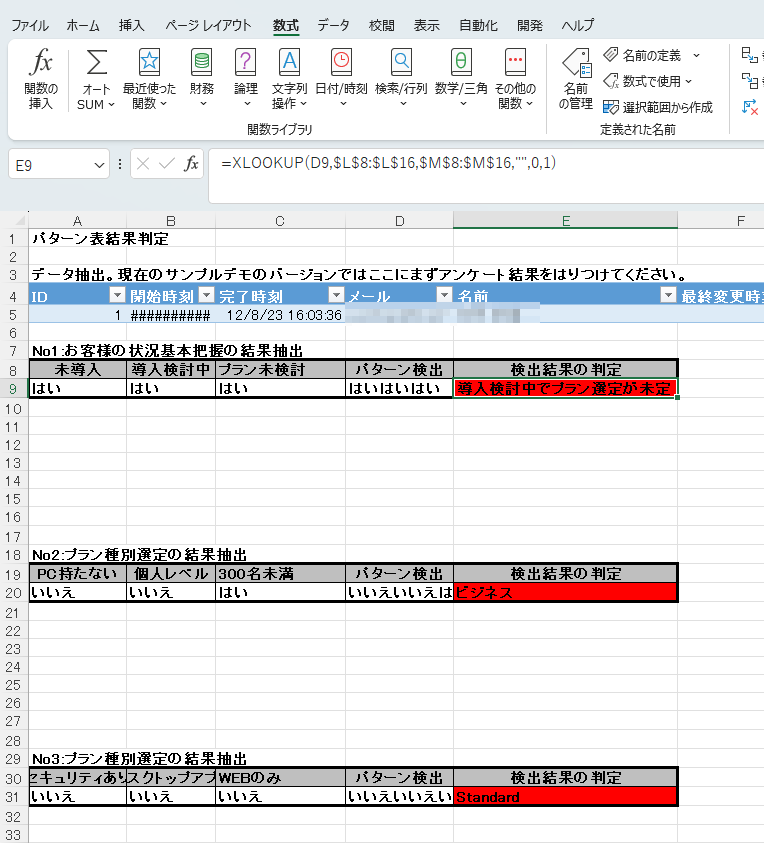Open the 数学/三角 functions icon
Screen dimensions: 764x843
coord(461,63)
